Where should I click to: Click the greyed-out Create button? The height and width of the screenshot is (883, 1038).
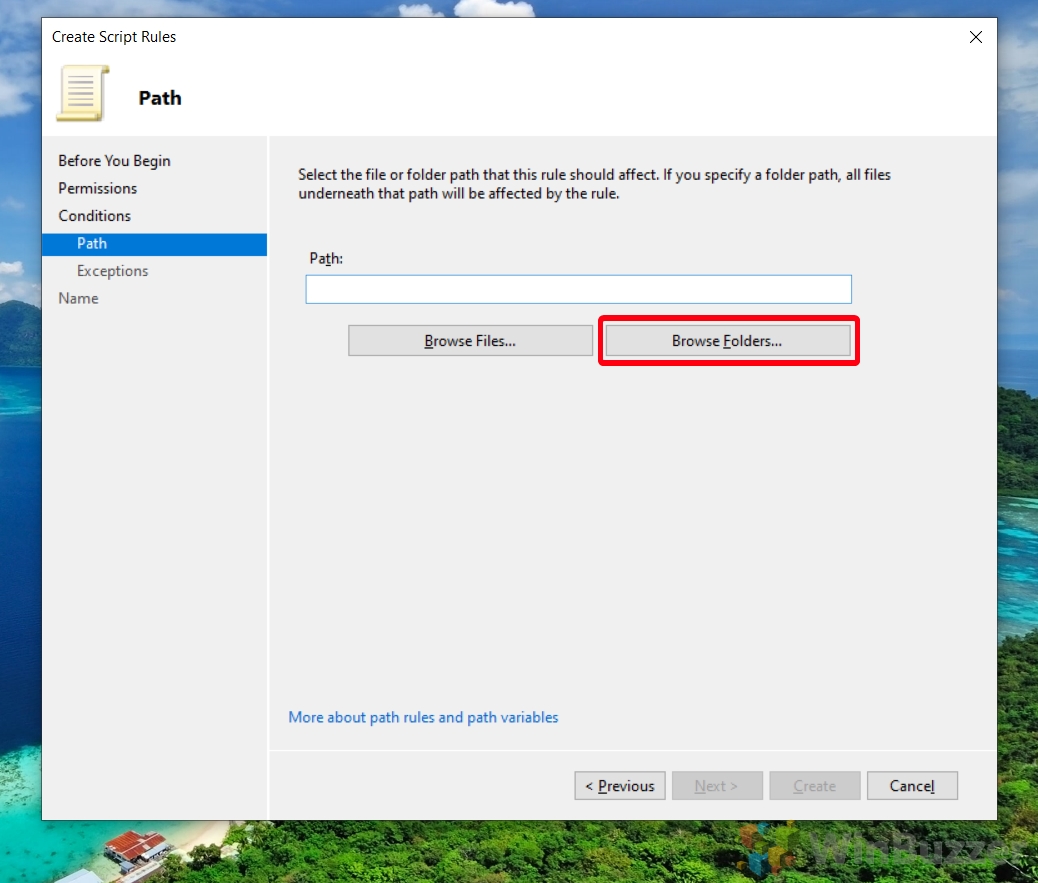tap(815, 786)
